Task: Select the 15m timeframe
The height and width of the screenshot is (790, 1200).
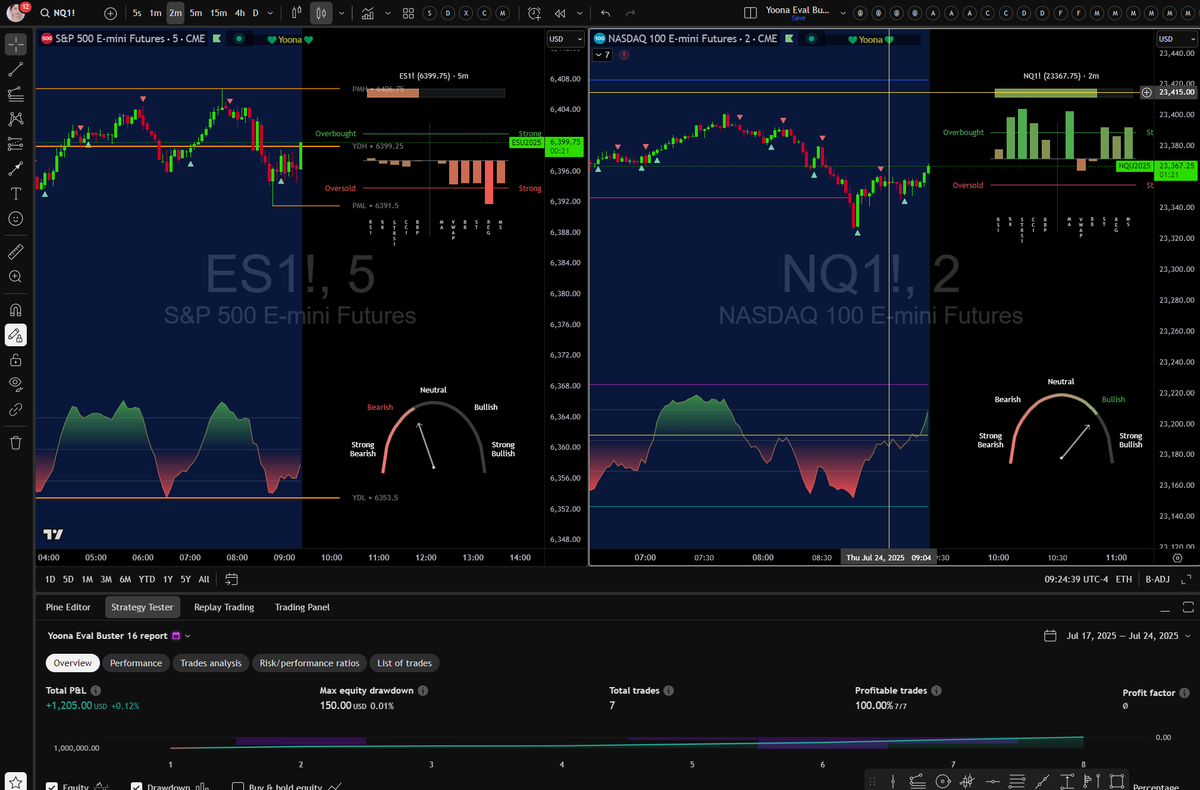Action: coord(218,14)
